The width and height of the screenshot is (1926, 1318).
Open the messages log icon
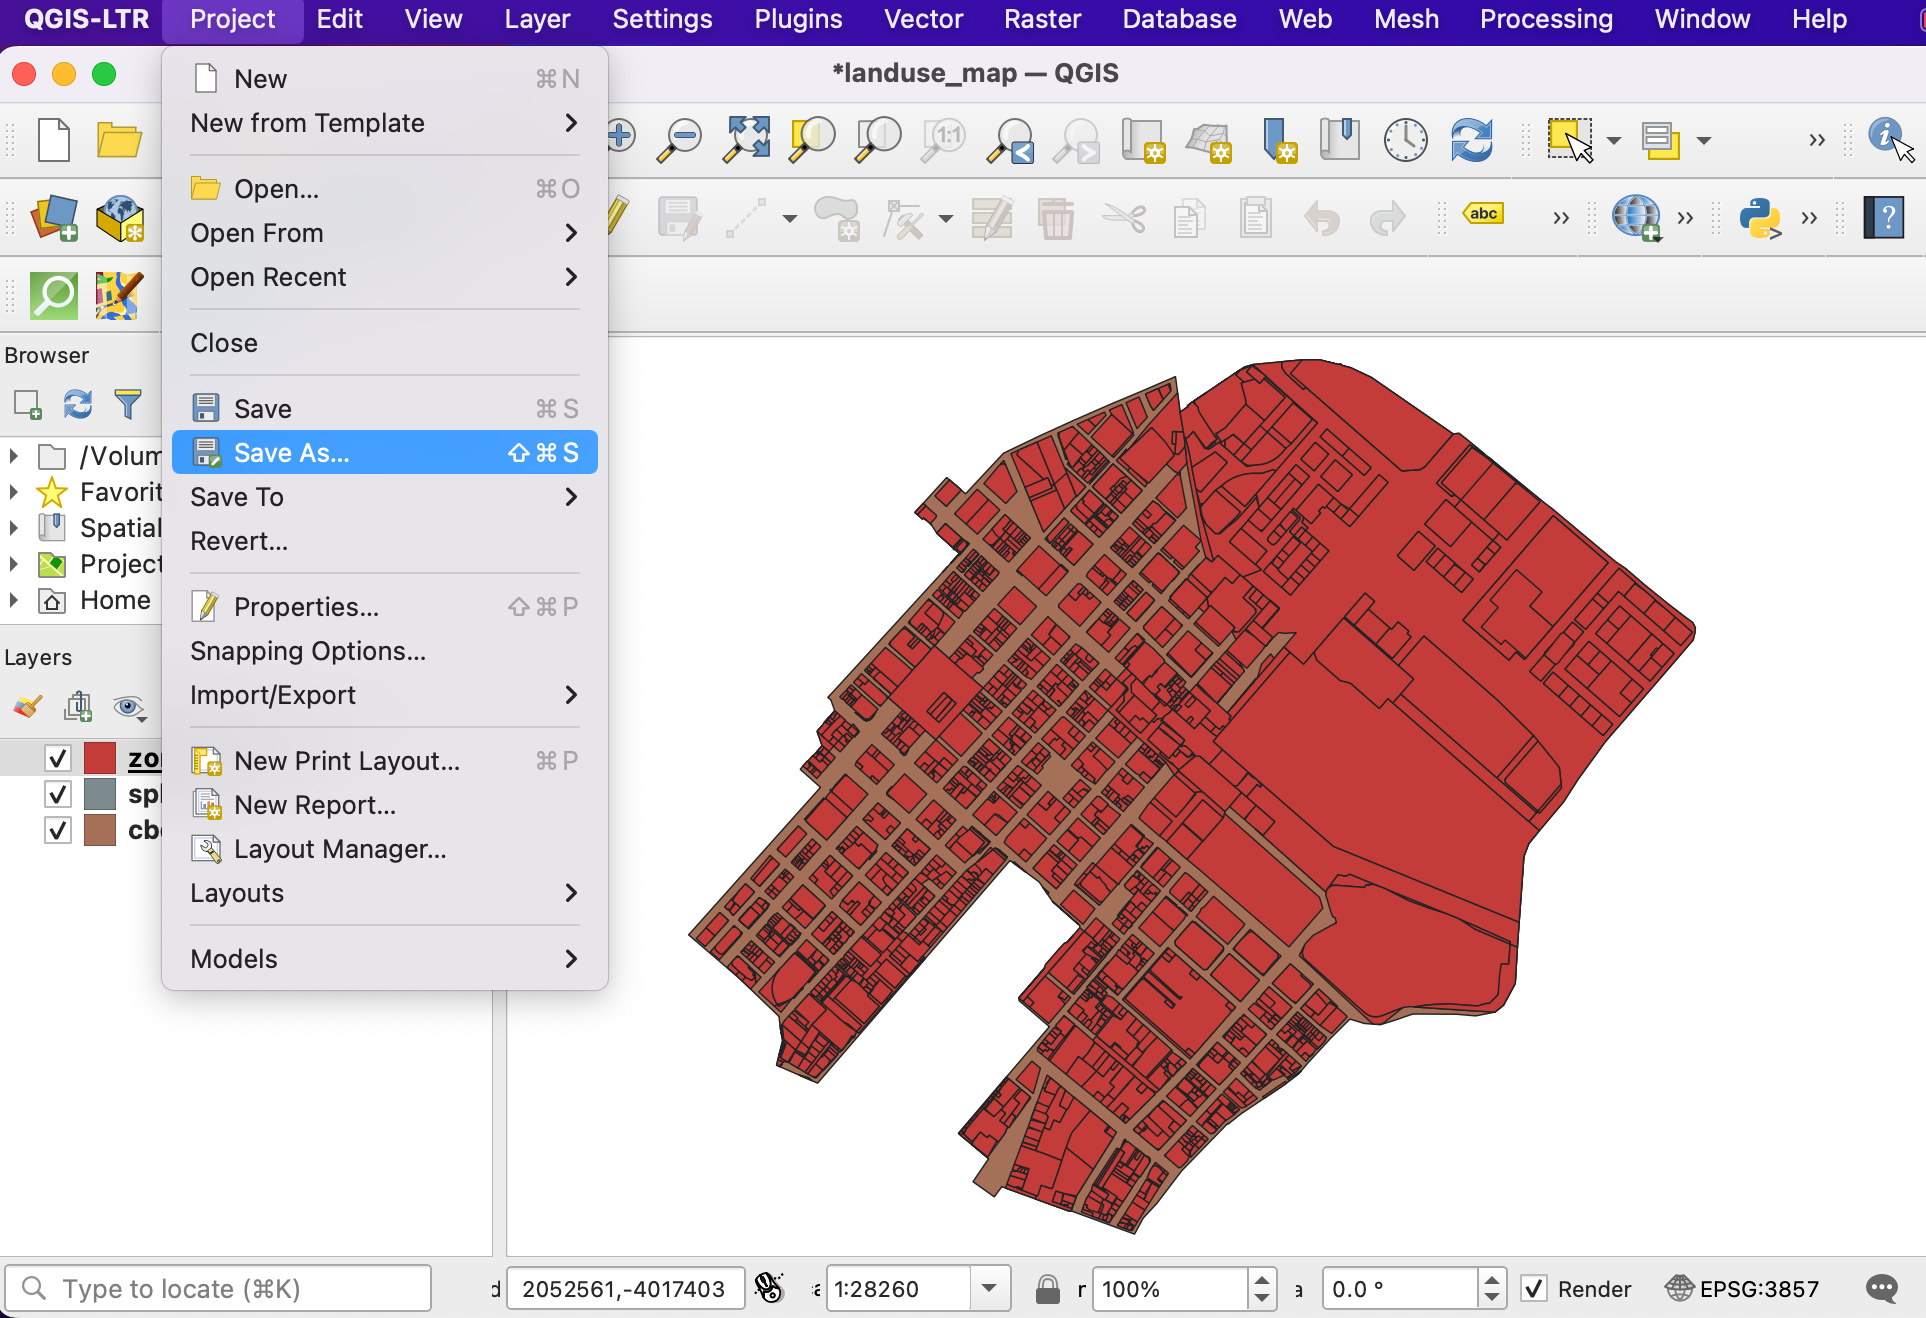[1881, 1288]
